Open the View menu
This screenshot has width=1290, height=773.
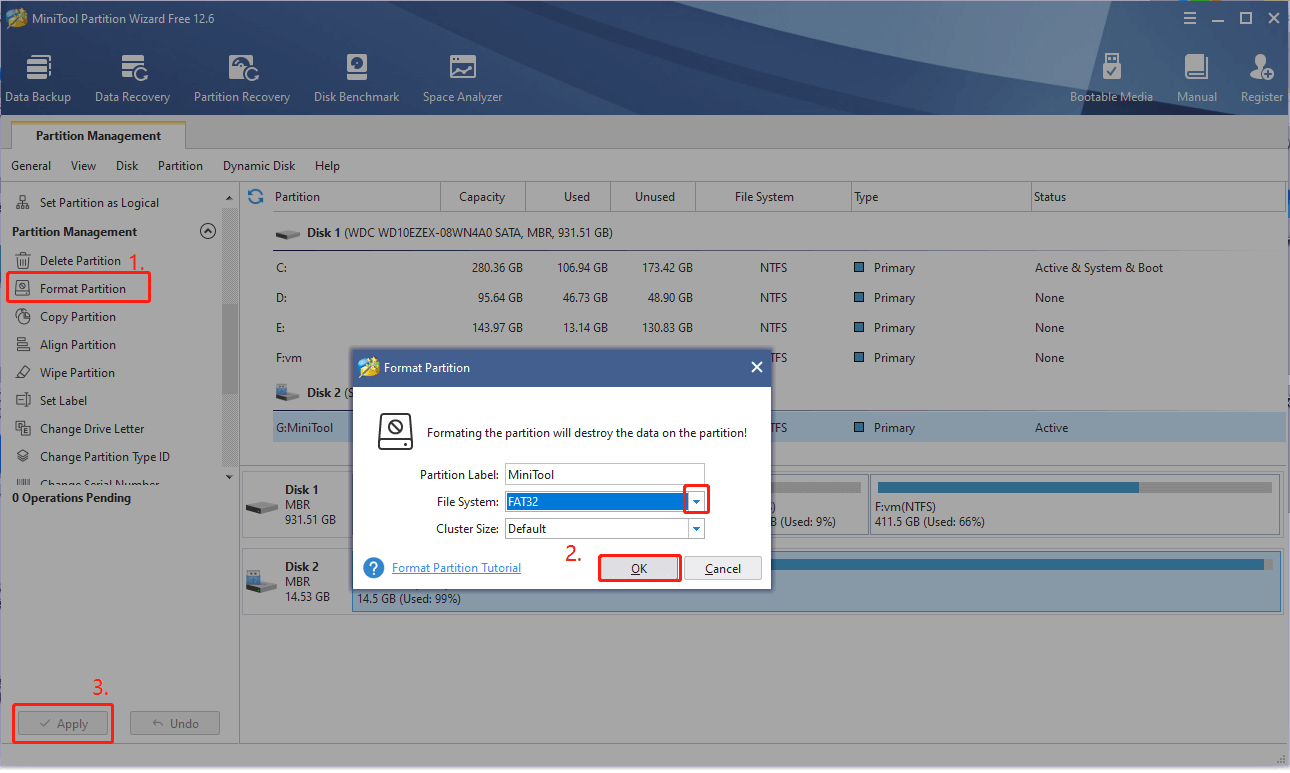click(x=84, y=166)
